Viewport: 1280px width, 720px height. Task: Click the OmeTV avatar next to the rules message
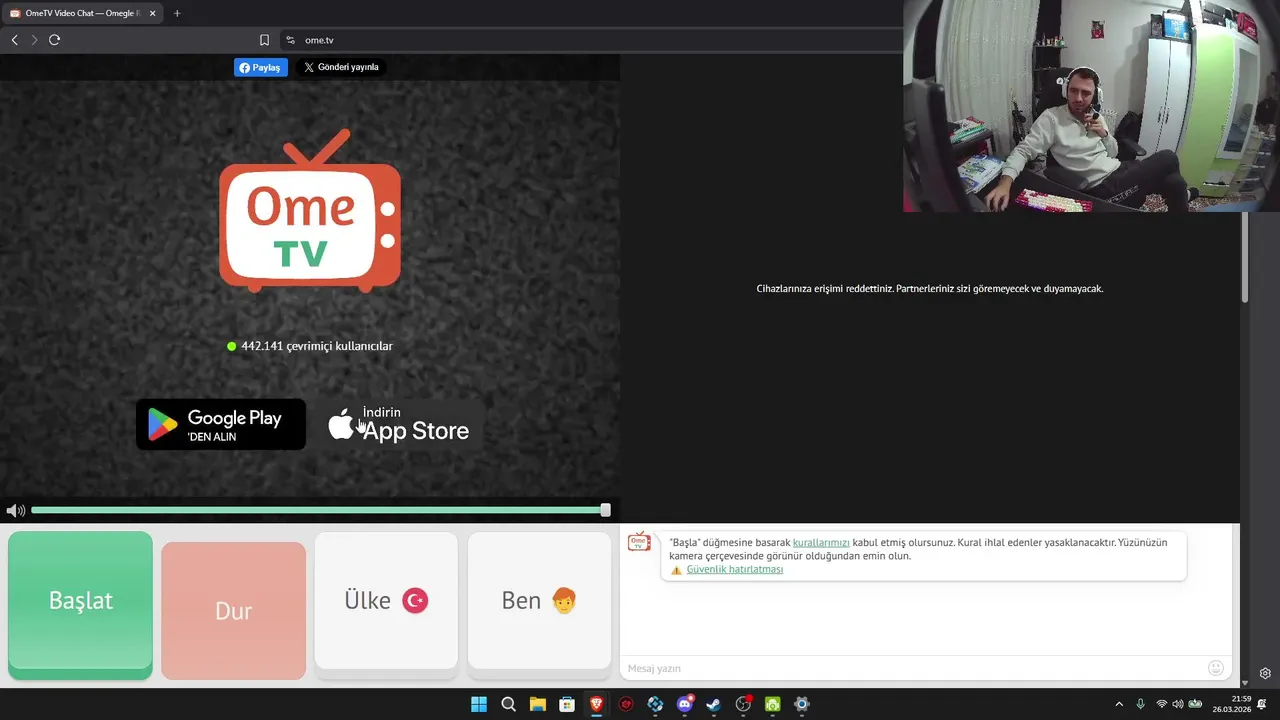click(x=639, y=542)
